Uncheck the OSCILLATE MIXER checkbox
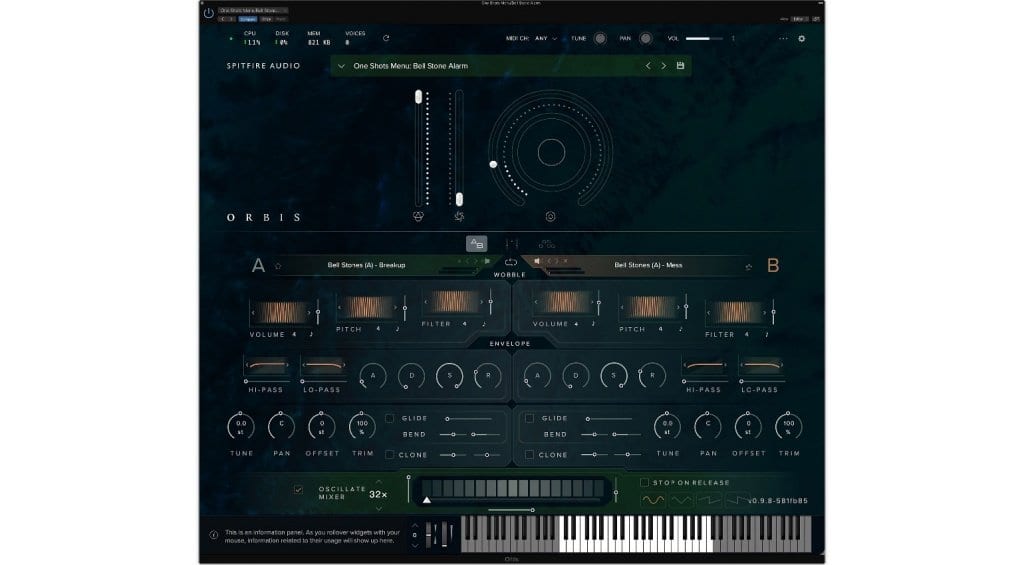Screen dimensions: 1024x565 pyautogui.click(x=298, y=489)
